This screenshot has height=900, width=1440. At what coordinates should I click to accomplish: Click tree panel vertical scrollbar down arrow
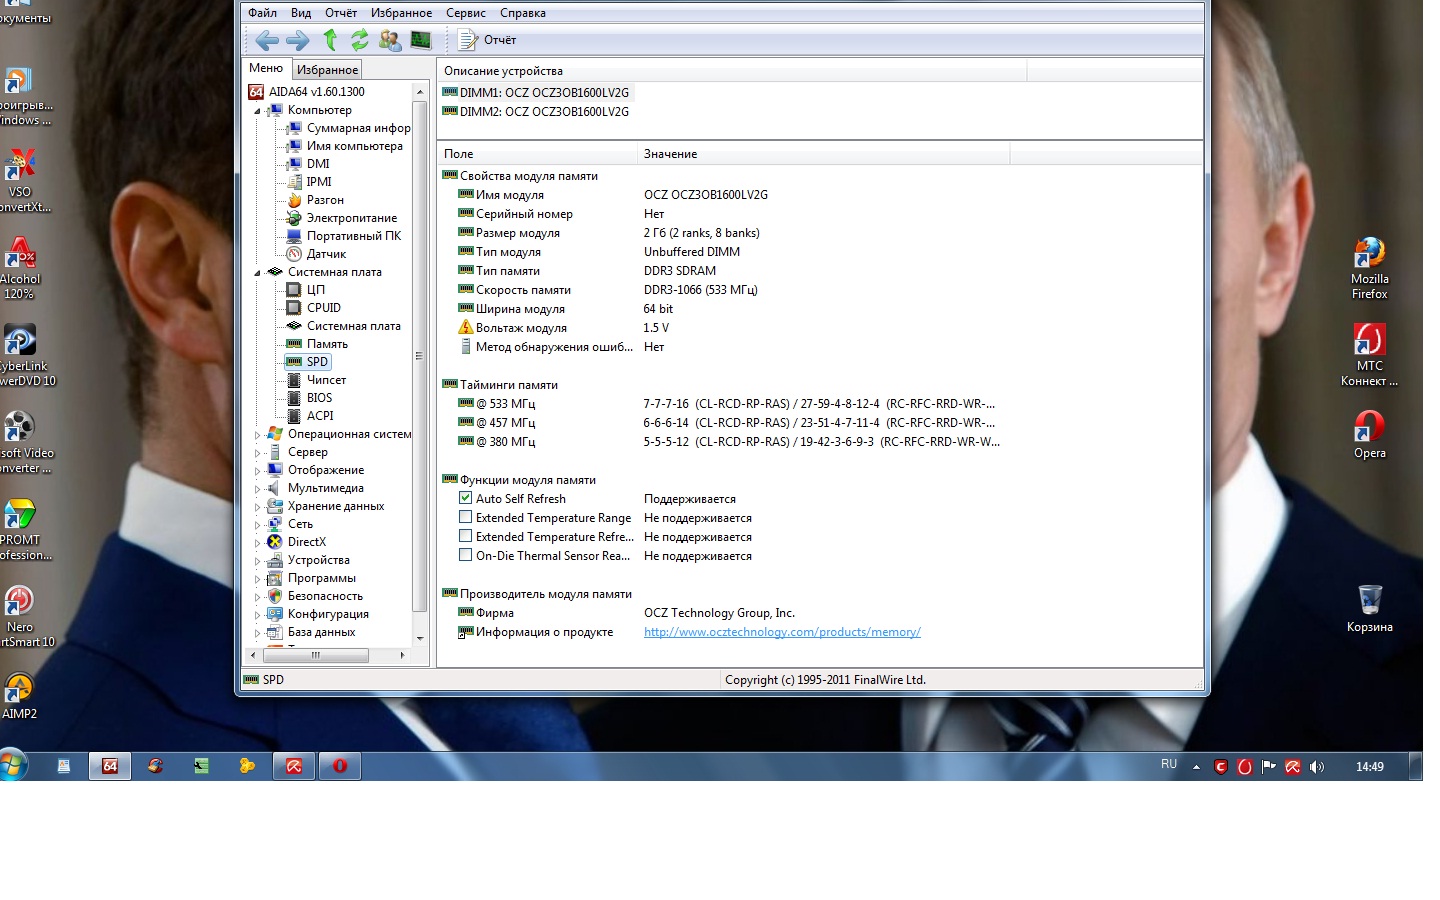click(420, 639)
